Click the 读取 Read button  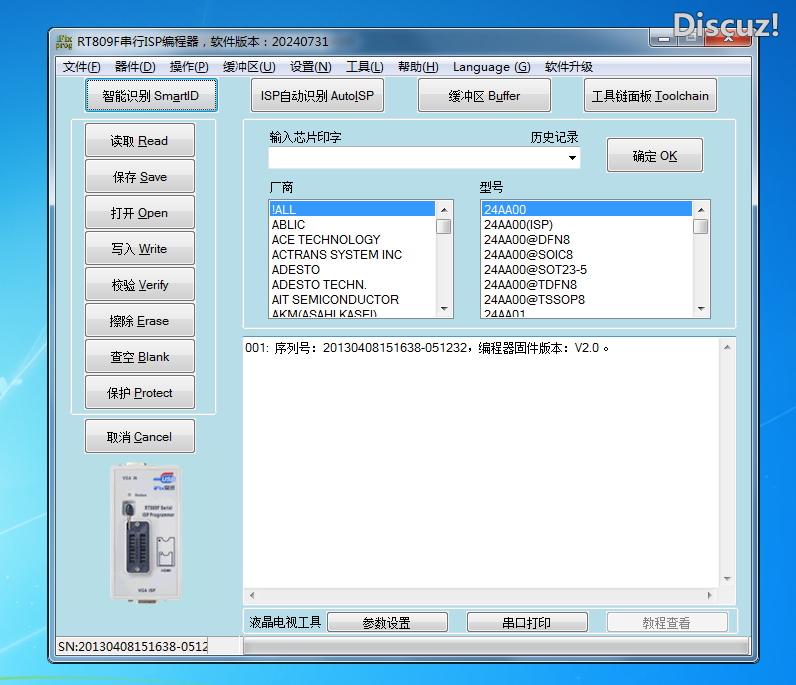tap(139, 141)
